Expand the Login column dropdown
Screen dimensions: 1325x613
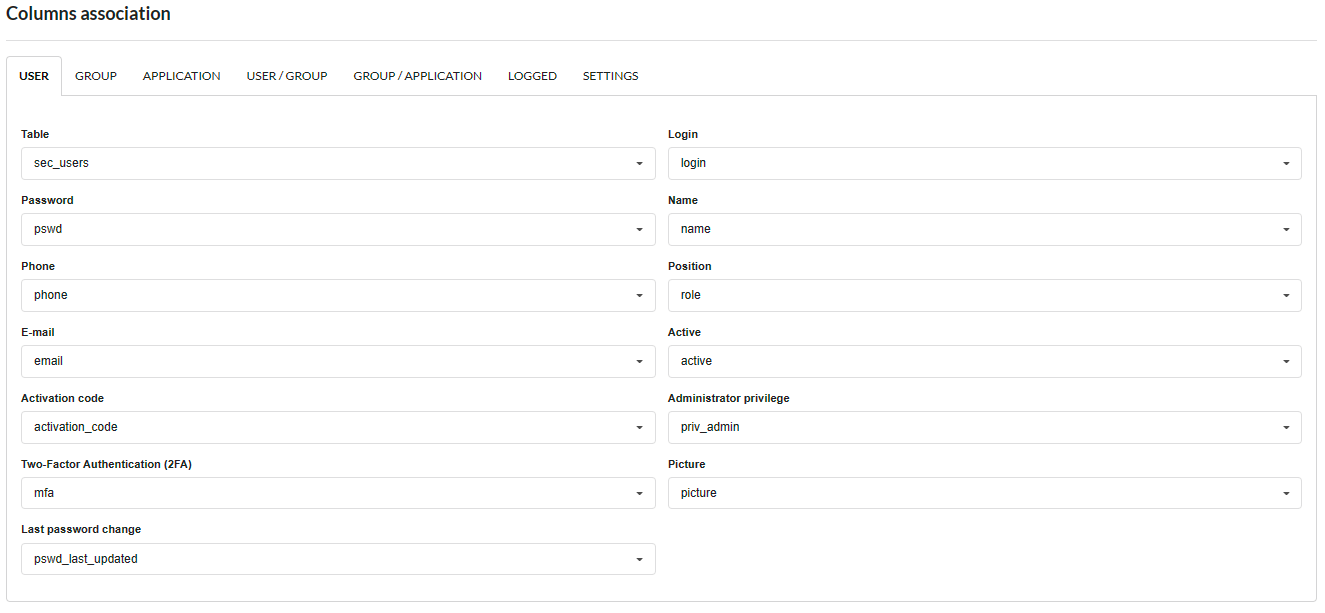[983, 163]
